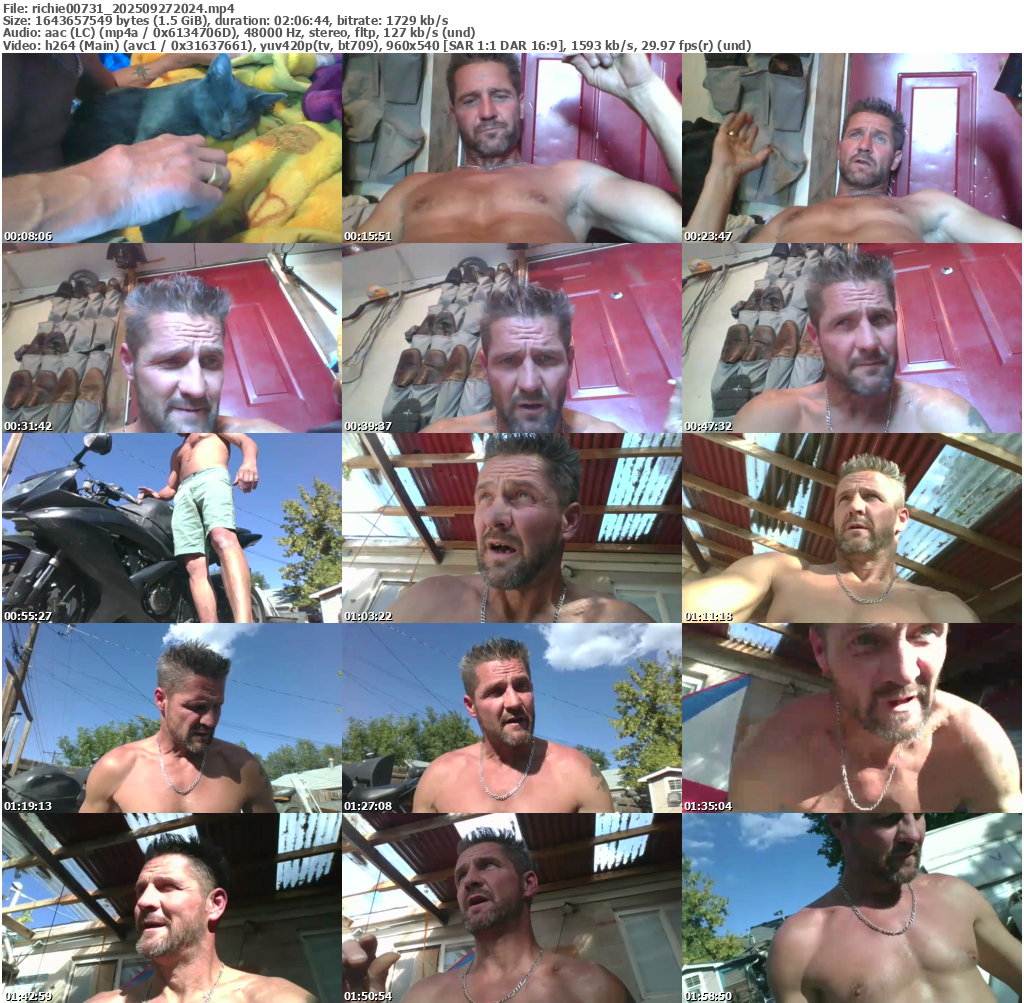This screenshot has height=1003, width=1024.
Task: Click the Size line in the header
Action: click(225, 20)
